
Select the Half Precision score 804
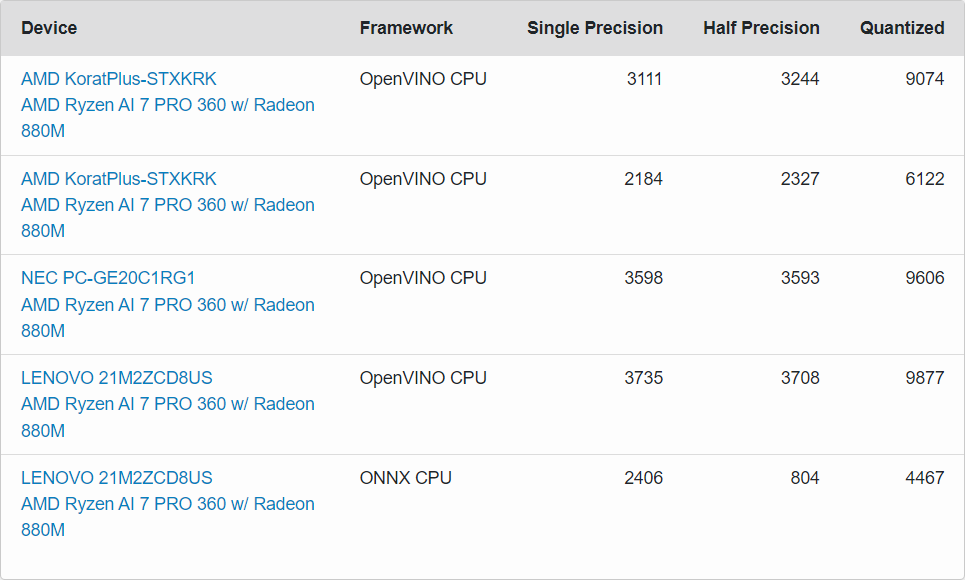pos(805,478)
